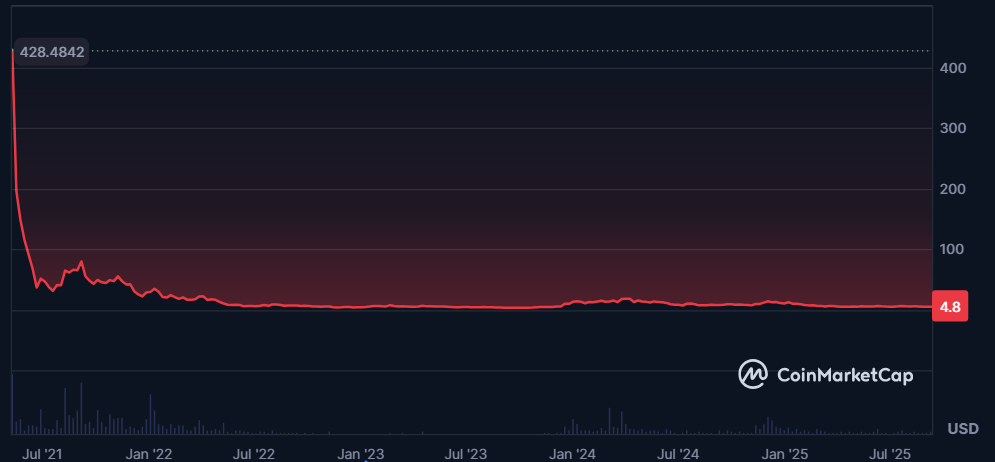Click the Jul '23 date axis label
Image resolution: width=995 pixels, height=462 pixels.
tap(466, 454)
